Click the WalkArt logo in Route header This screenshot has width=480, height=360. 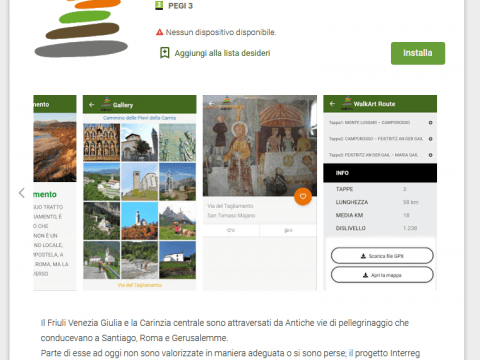coord(347,103)
